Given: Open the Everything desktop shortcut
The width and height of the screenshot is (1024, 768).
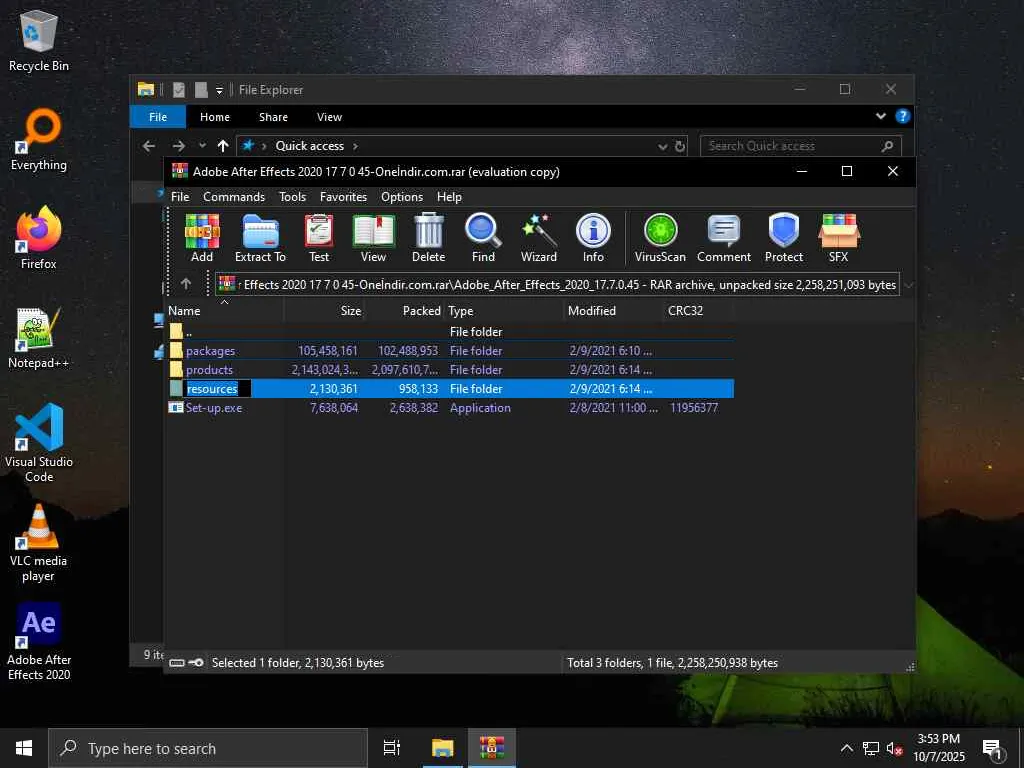Looking at the screenshot, I should pos(39,140).
